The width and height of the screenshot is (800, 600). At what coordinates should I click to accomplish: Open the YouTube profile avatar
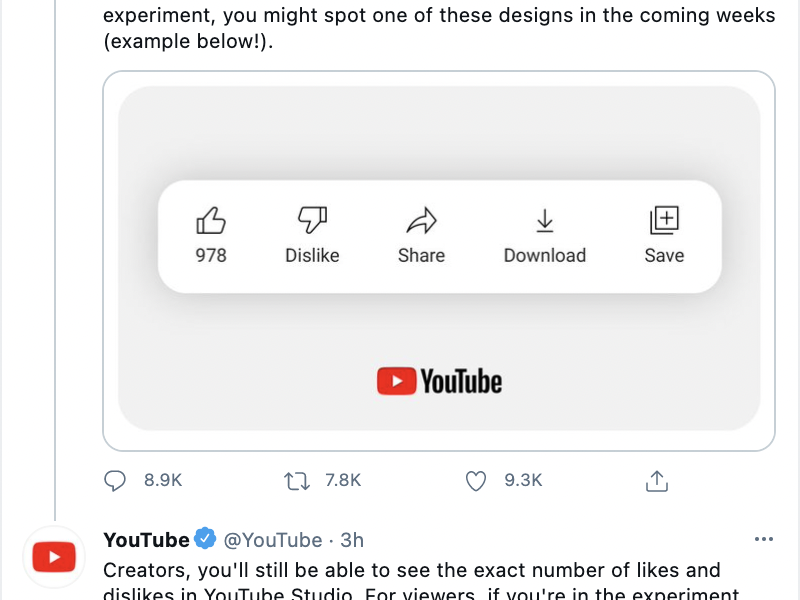point(54,556)
